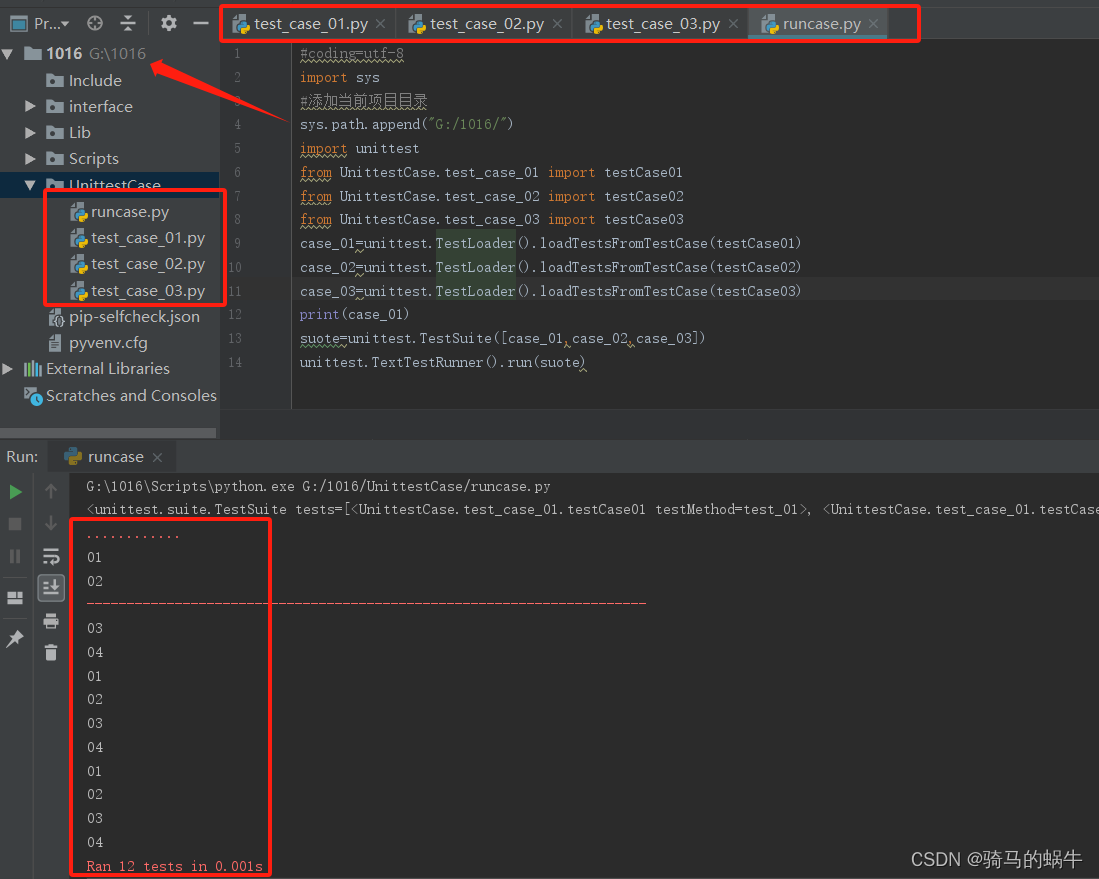Image resolution: width=1099 pixels, height=879 pixels.
Task: Select the Include folder
Action: tap(84, 81)
